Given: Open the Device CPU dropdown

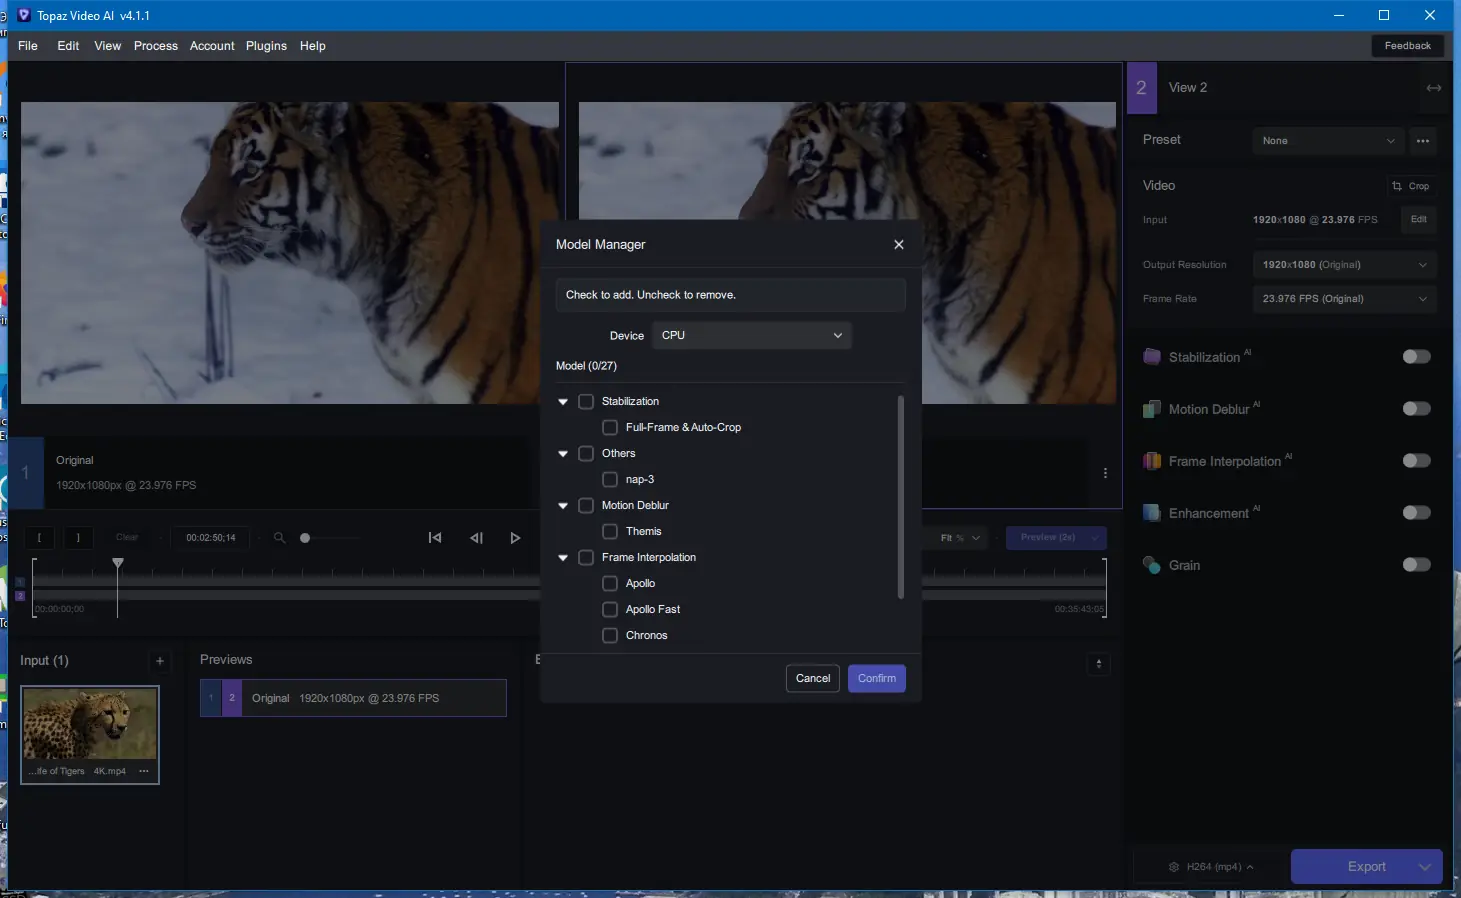Looking at the screenshot, I should pos(752,335).
